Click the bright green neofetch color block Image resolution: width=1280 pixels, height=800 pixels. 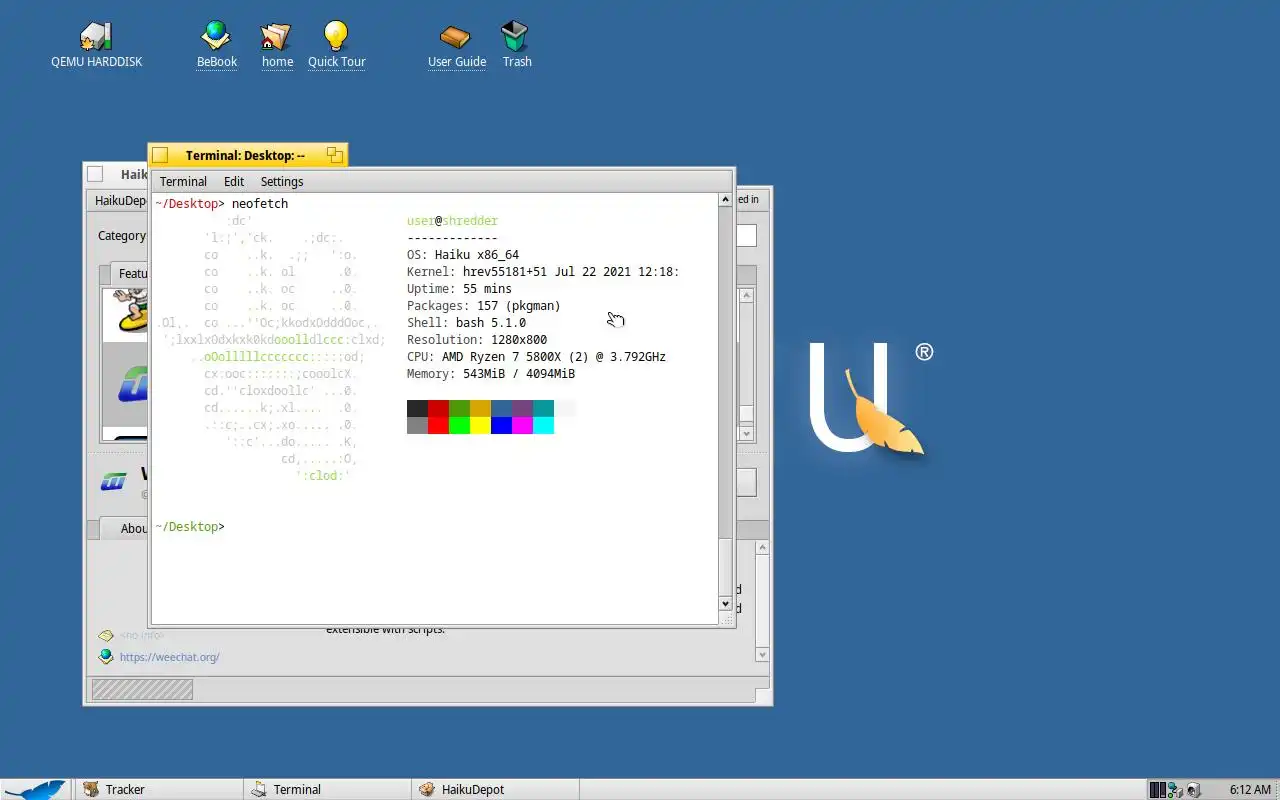point(459,425)
